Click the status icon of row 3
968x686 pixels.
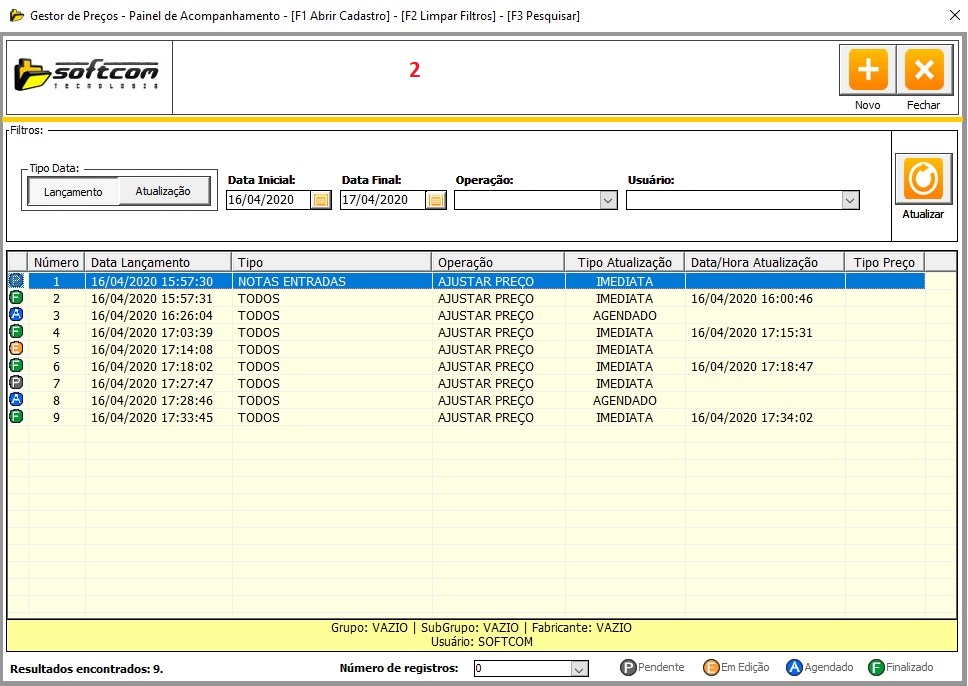16,316
